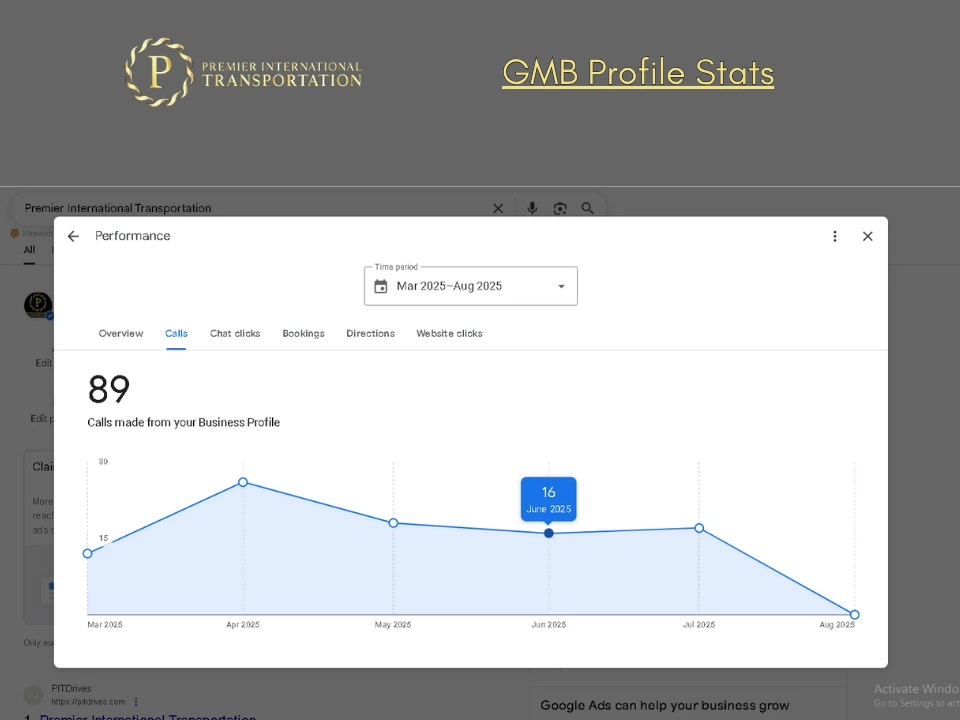
Task: Go back using the Performance back arrow
Action: tap(73, 236)
